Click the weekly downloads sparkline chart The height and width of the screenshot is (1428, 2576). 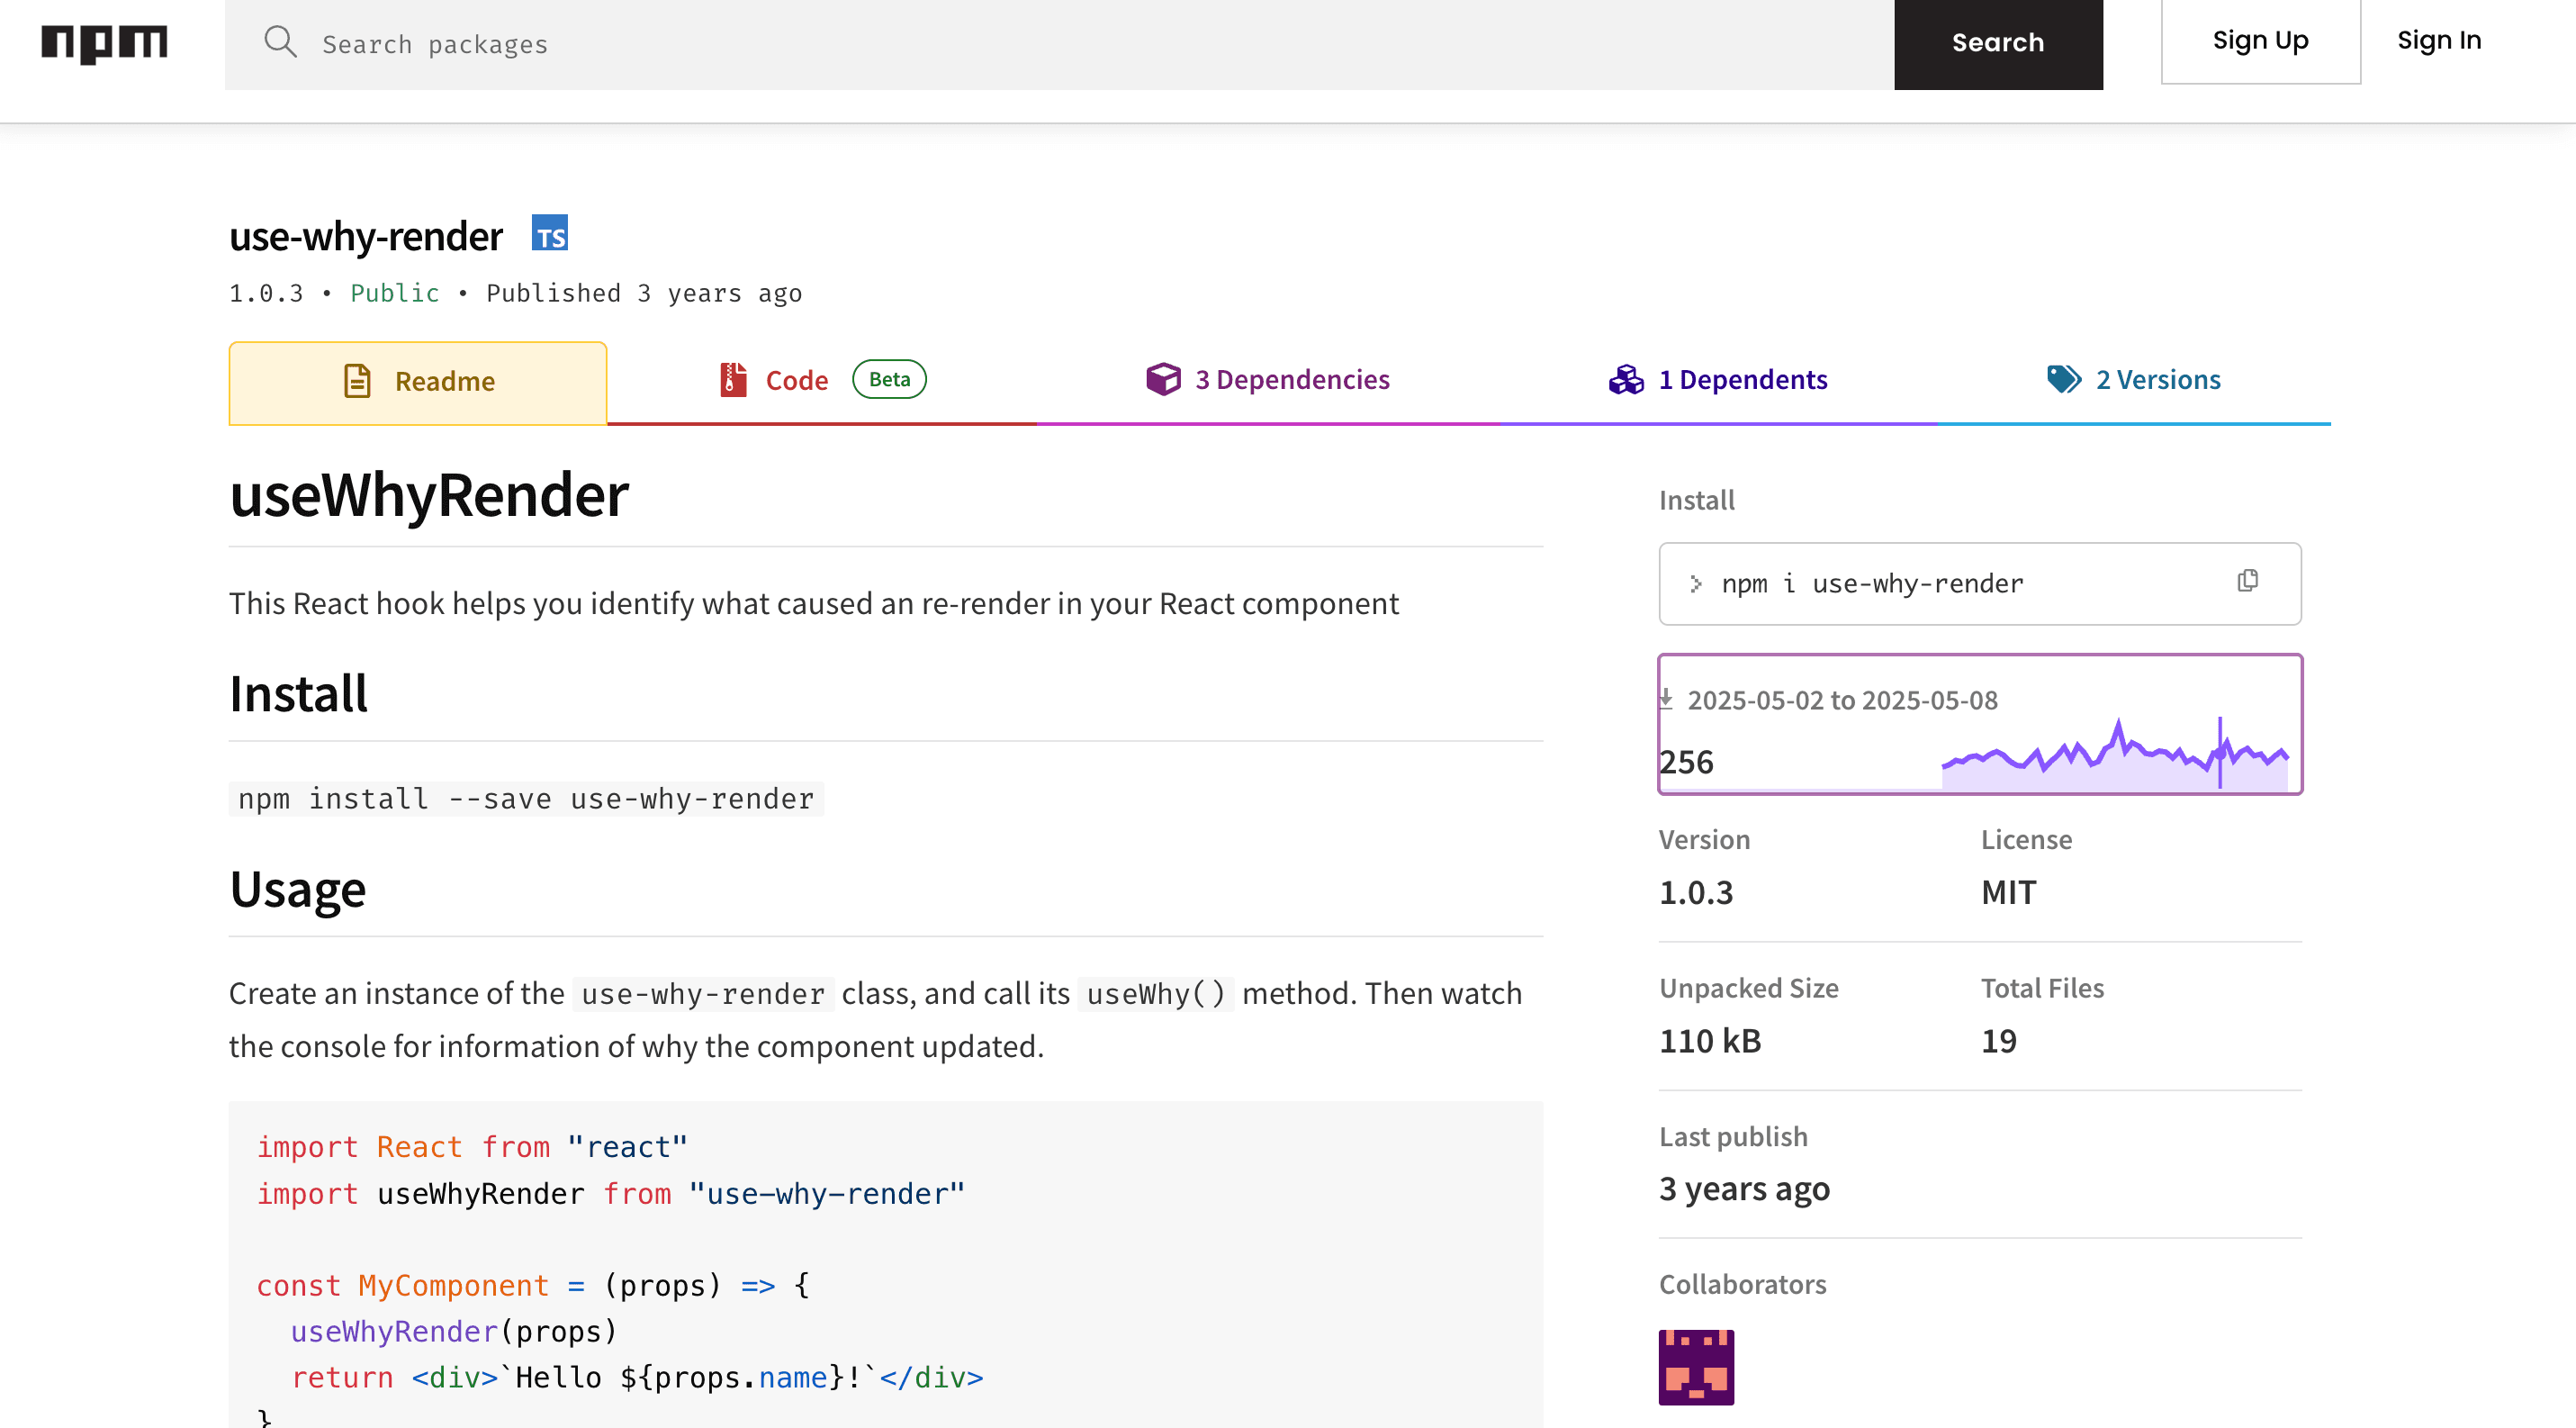click(2113, 755)
